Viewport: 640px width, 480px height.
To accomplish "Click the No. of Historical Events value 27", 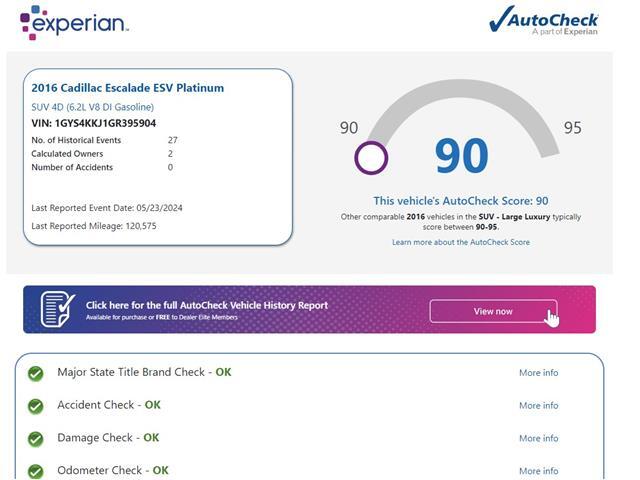I will click(173, 140).
